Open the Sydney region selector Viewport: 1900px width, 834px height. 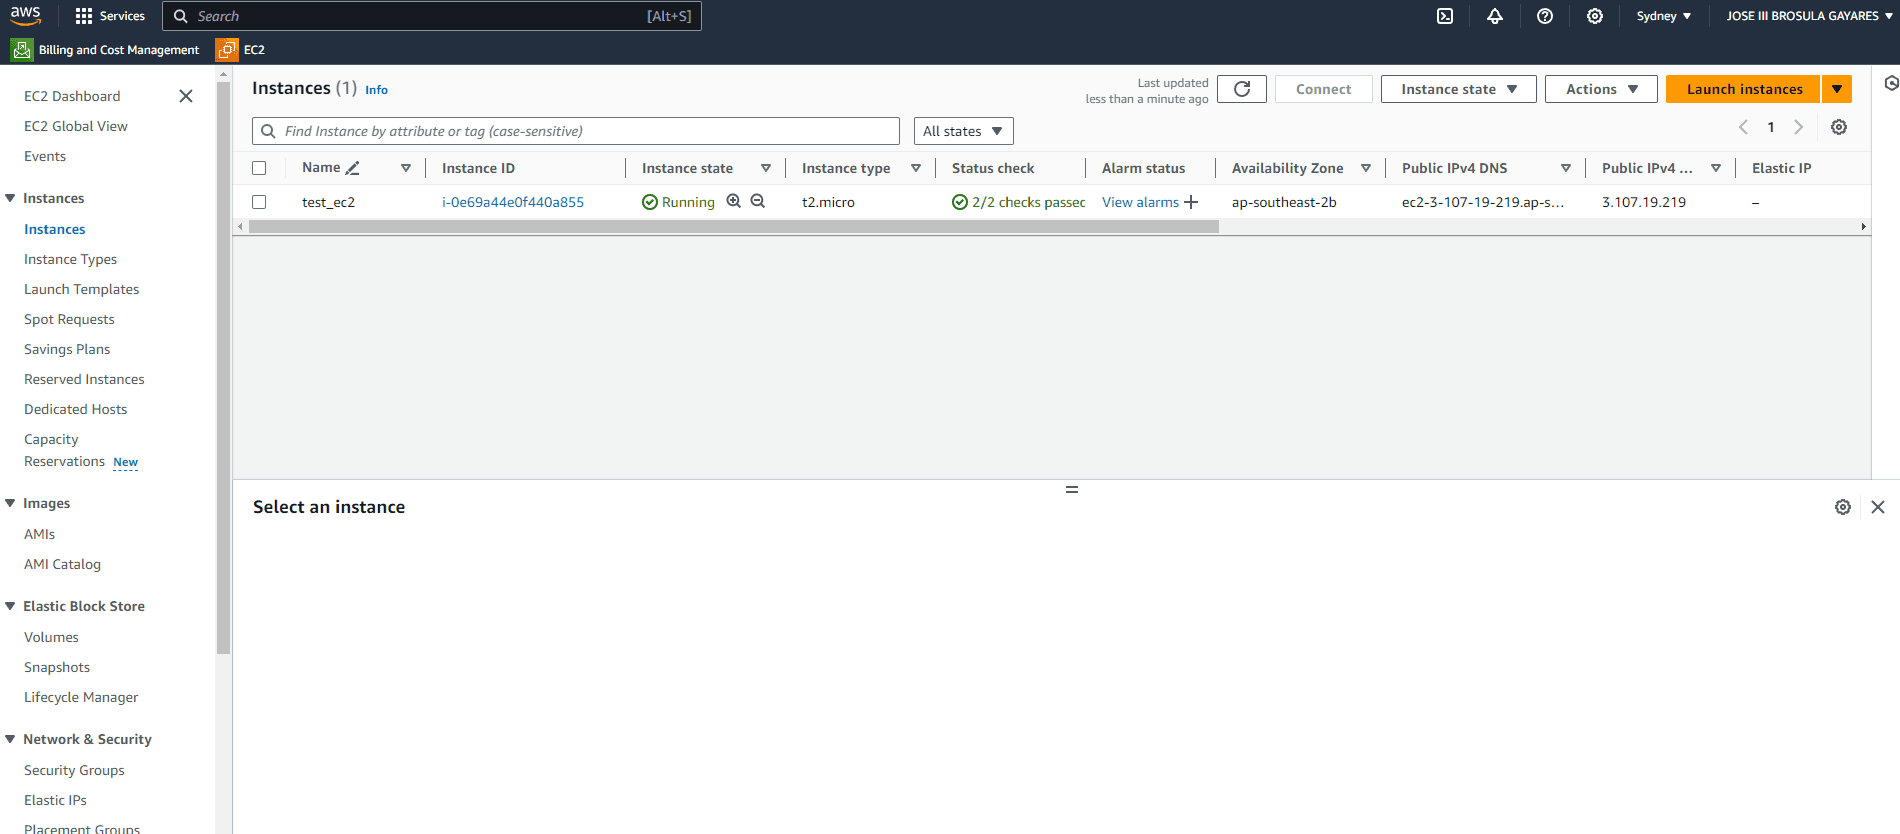(1664, 16)
